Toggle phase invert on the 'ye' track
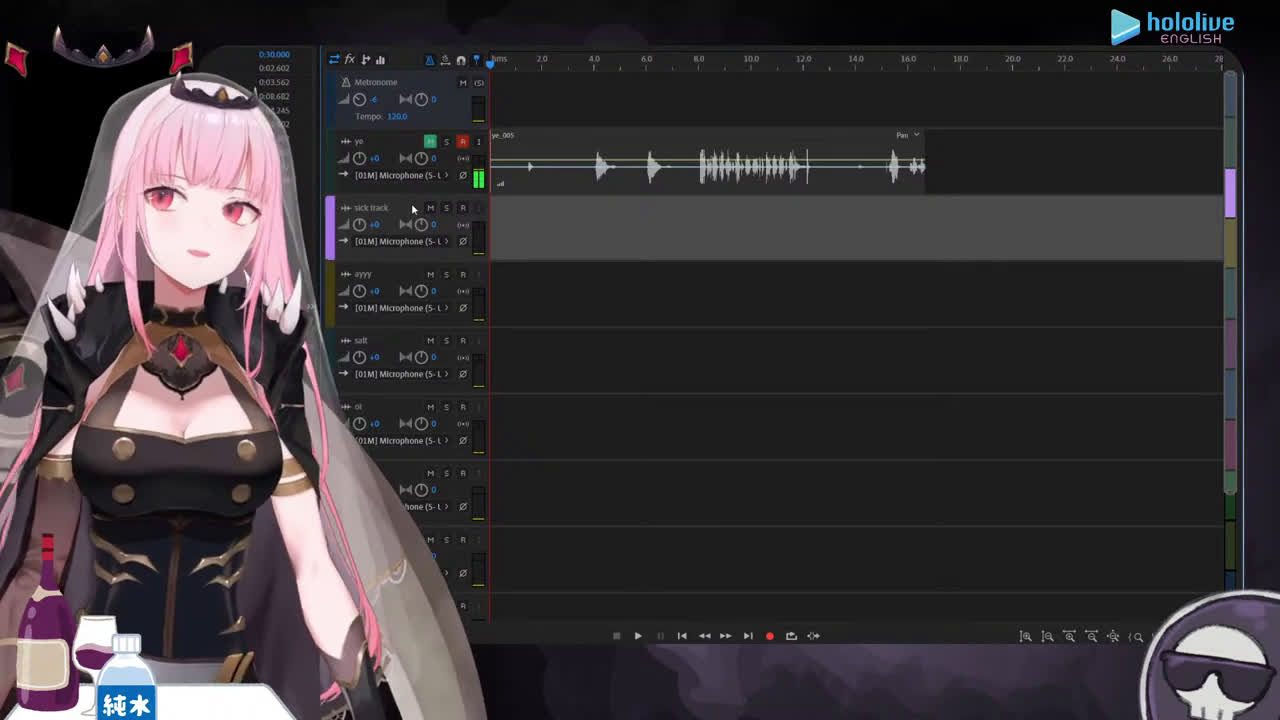 coord(462,175)
